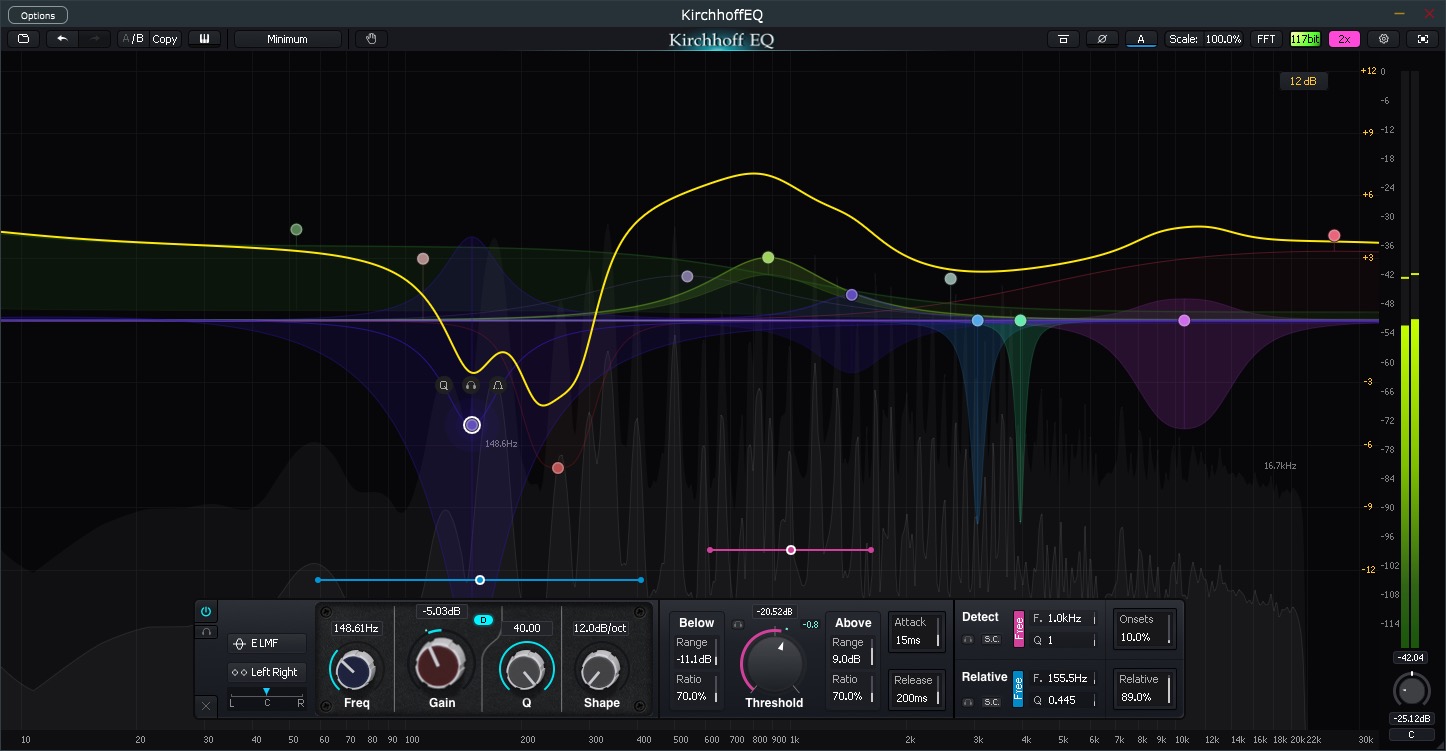Click the A/B compare button
Viewport: 1446px width, 751px height.
point(133,39)
